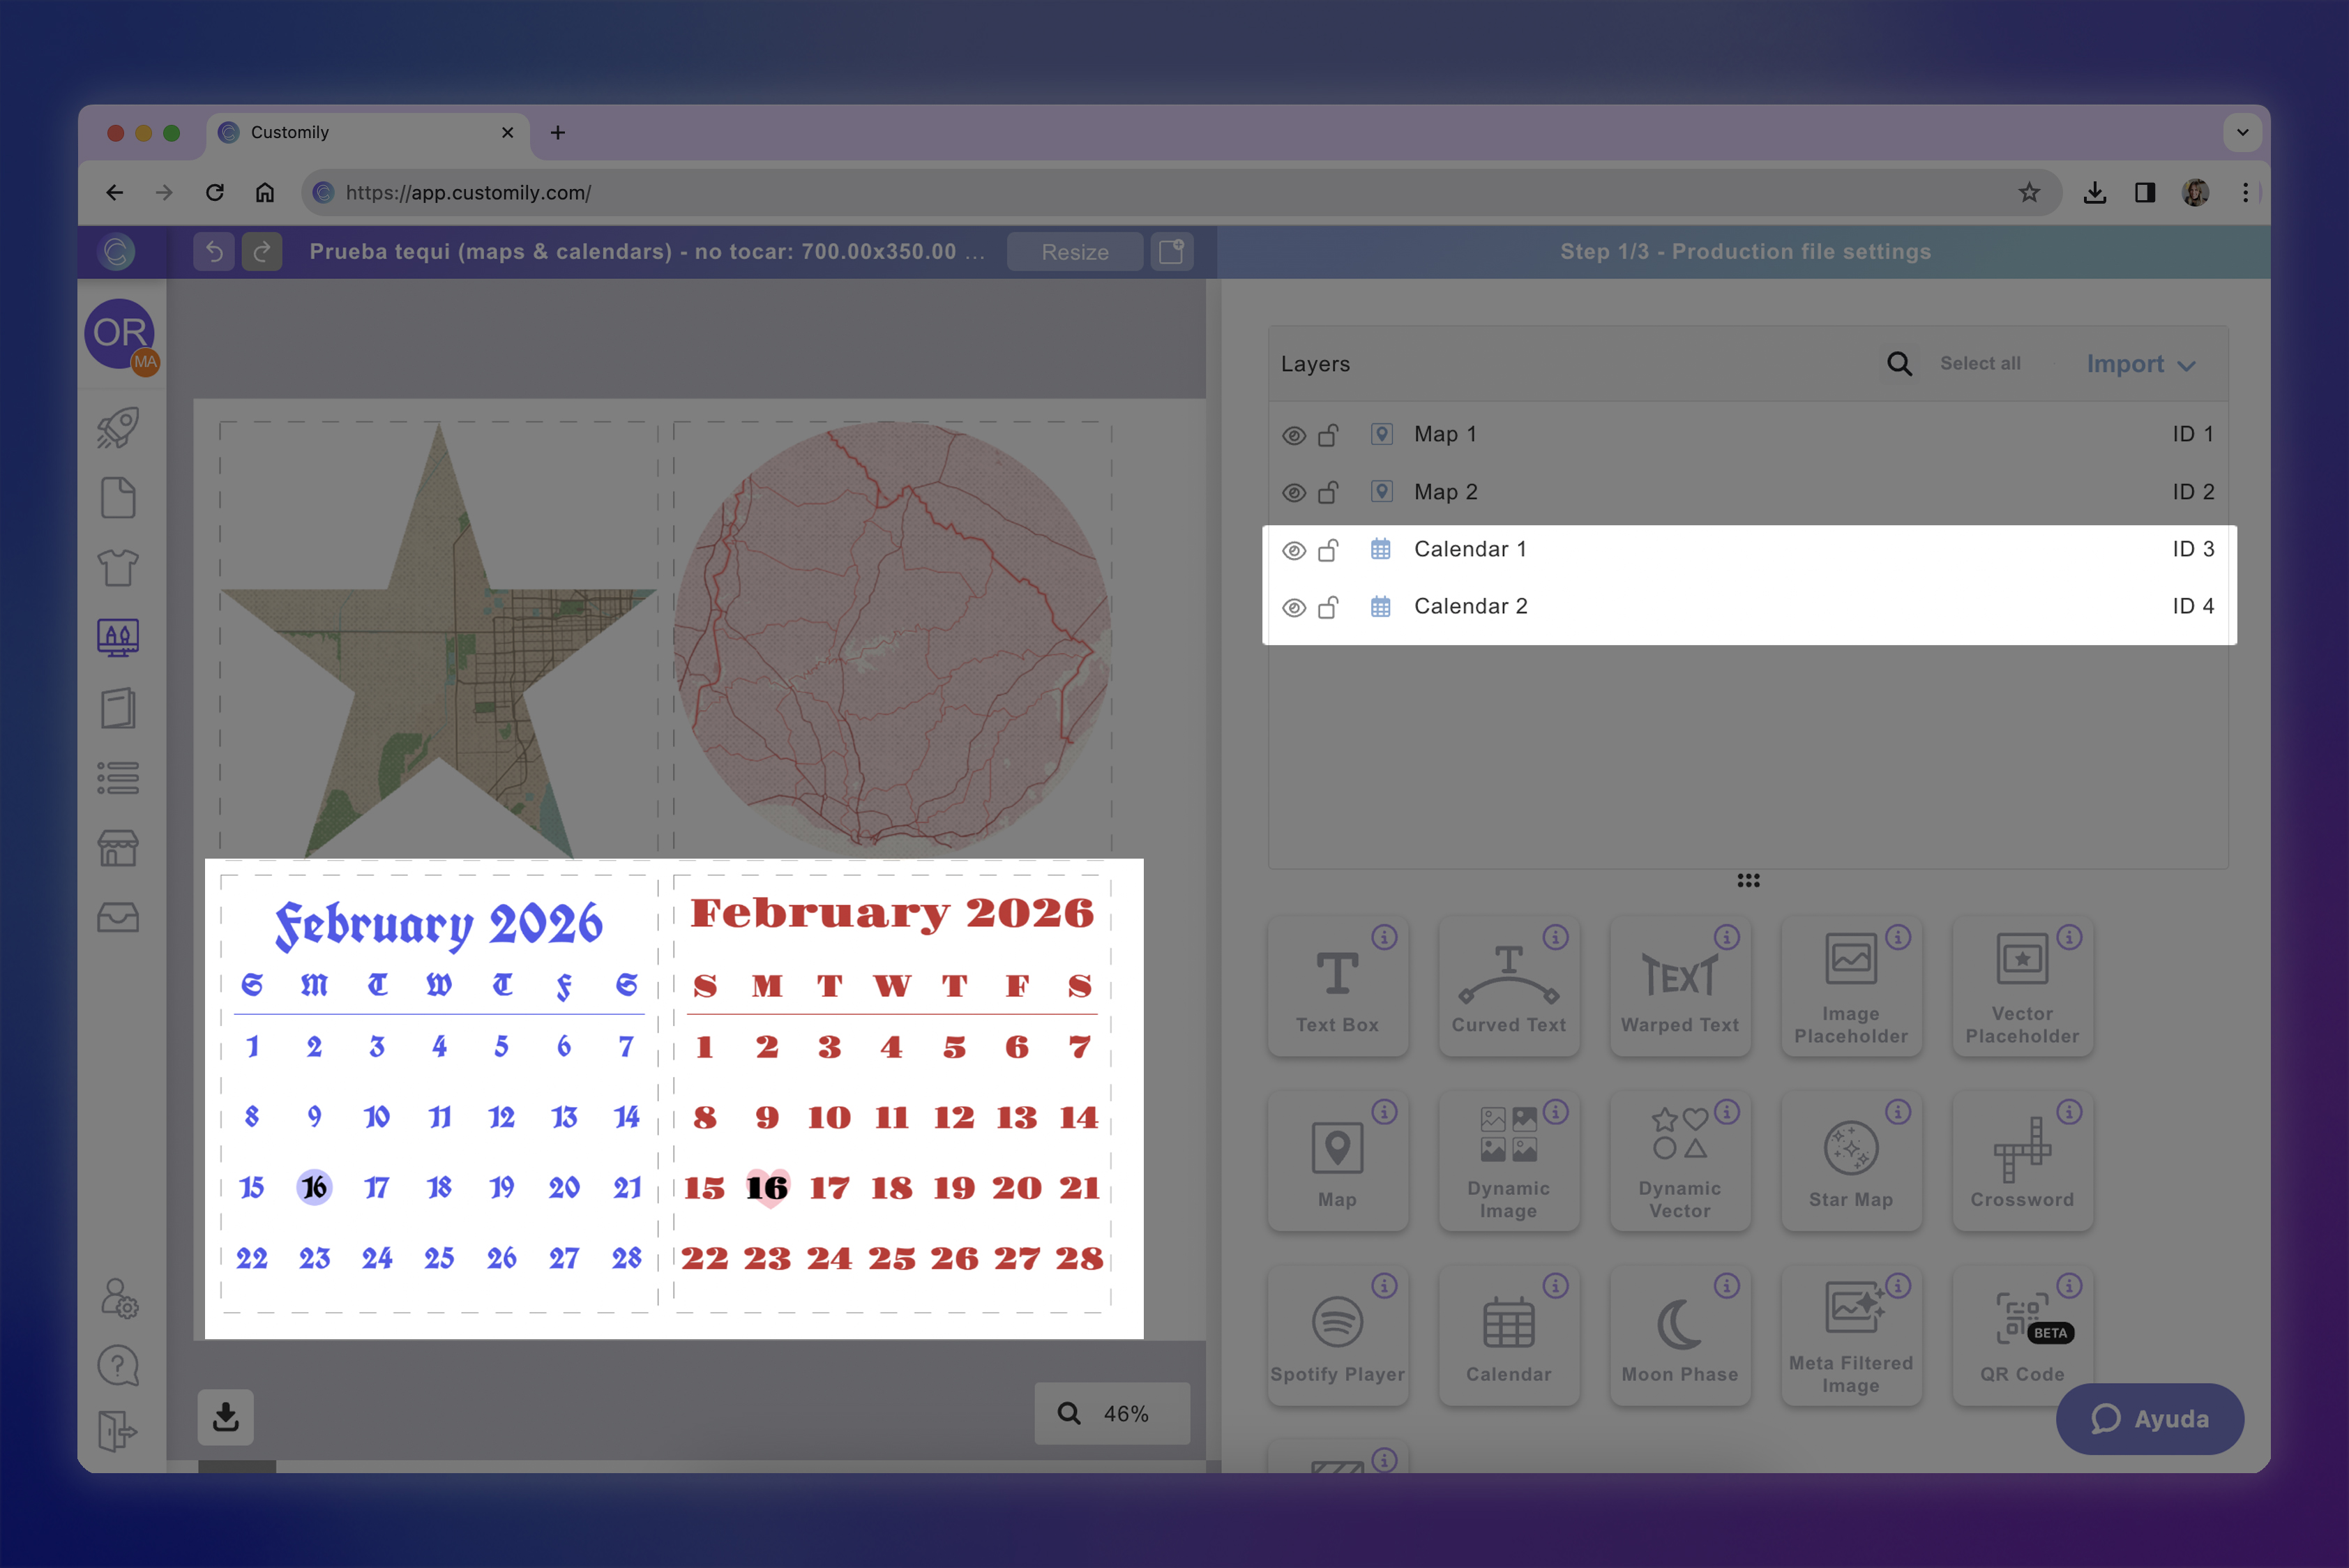Click the Resize button

click(x=1074, y=251)
